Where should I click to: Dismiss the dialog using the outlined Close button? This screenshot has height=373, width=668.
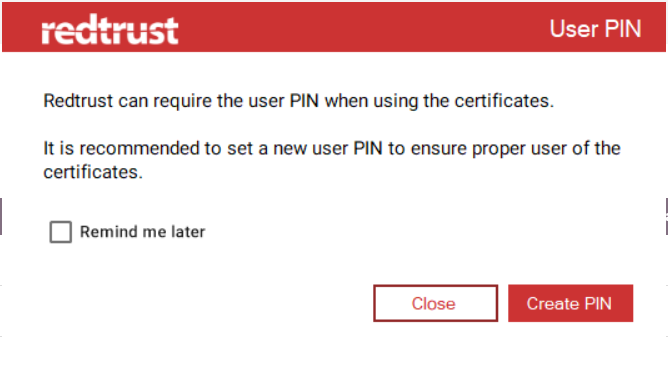(435, 303)
